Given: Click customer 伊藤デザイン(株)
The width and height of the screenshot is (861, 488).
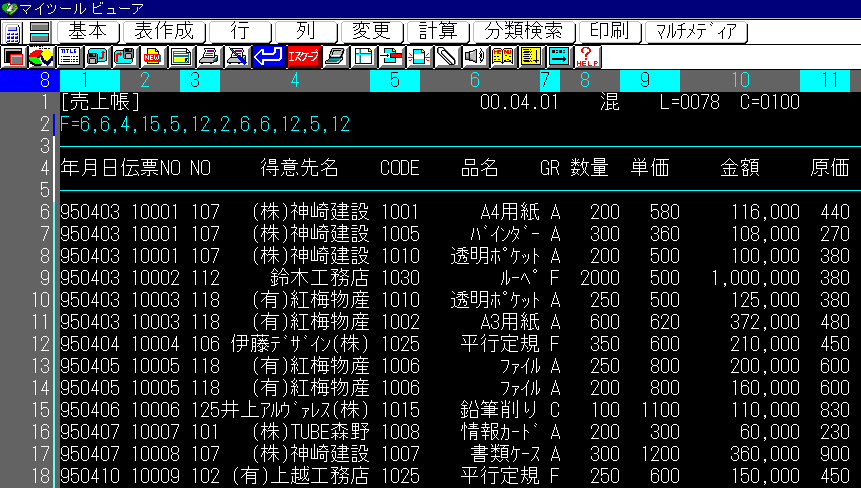Looking at the screenshot, I should click(299, 344).
